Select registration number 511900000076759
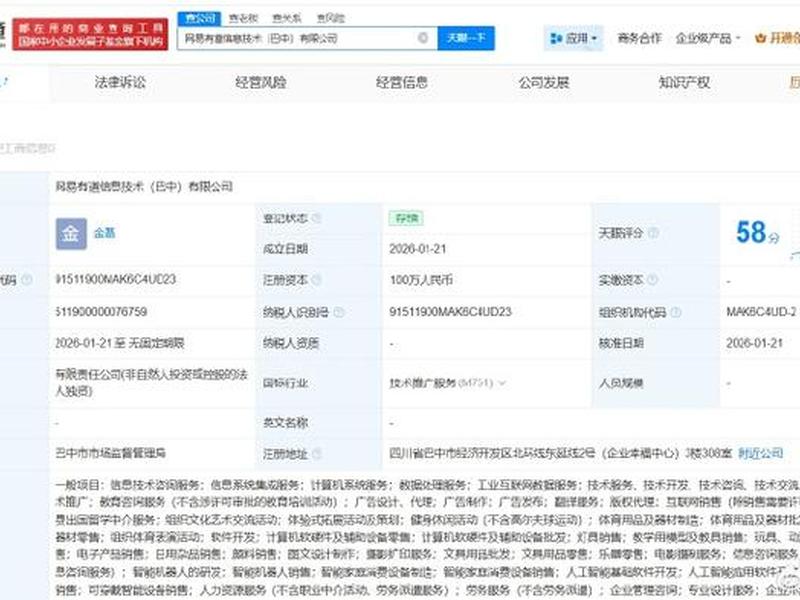Viewport: 800px width, 600px height. 102,312
